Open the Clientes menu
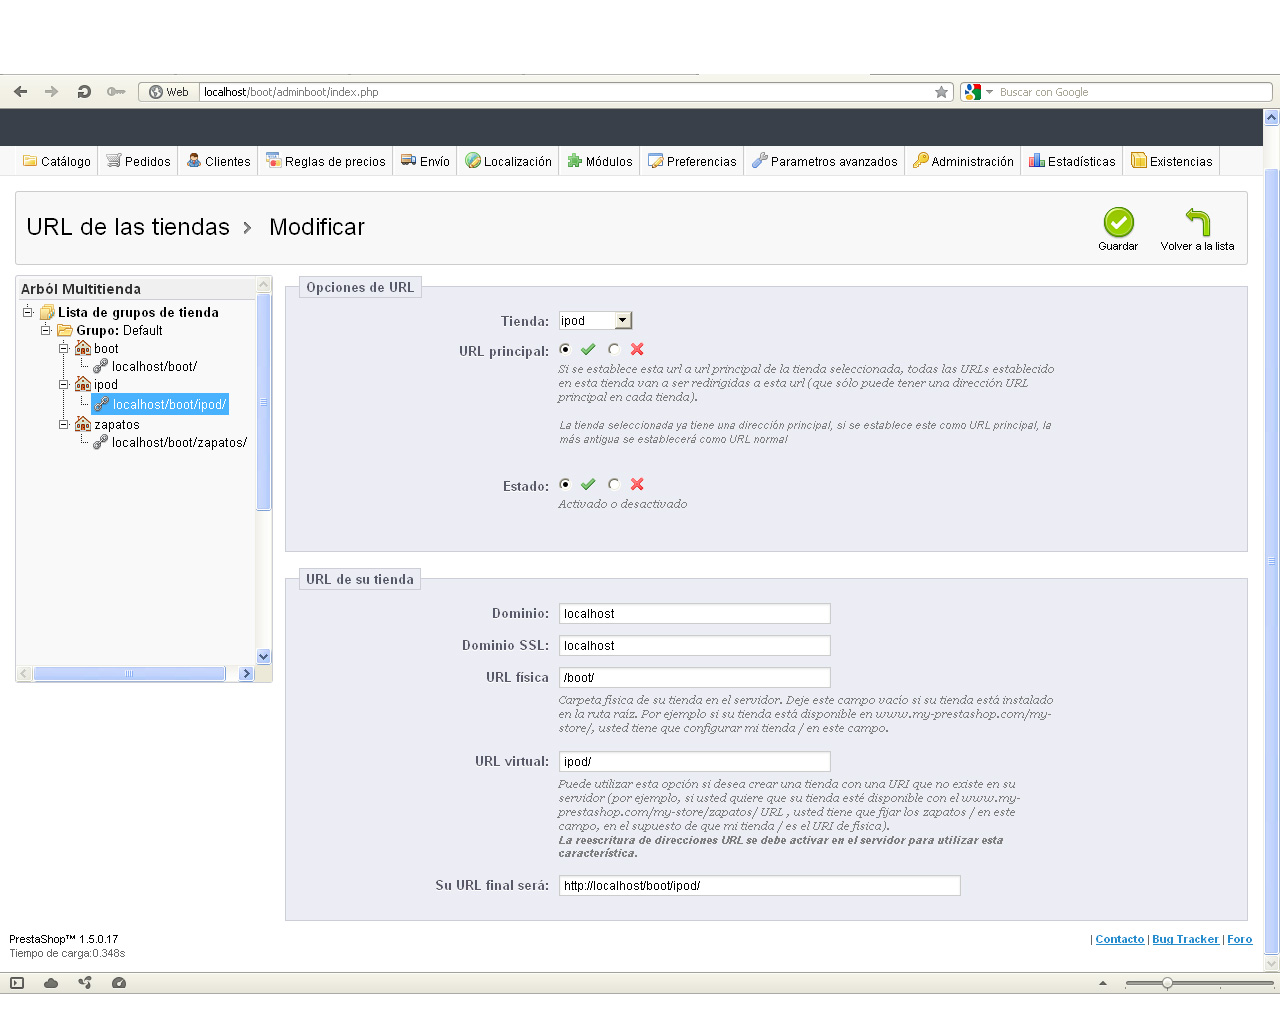 pos(218,161)
